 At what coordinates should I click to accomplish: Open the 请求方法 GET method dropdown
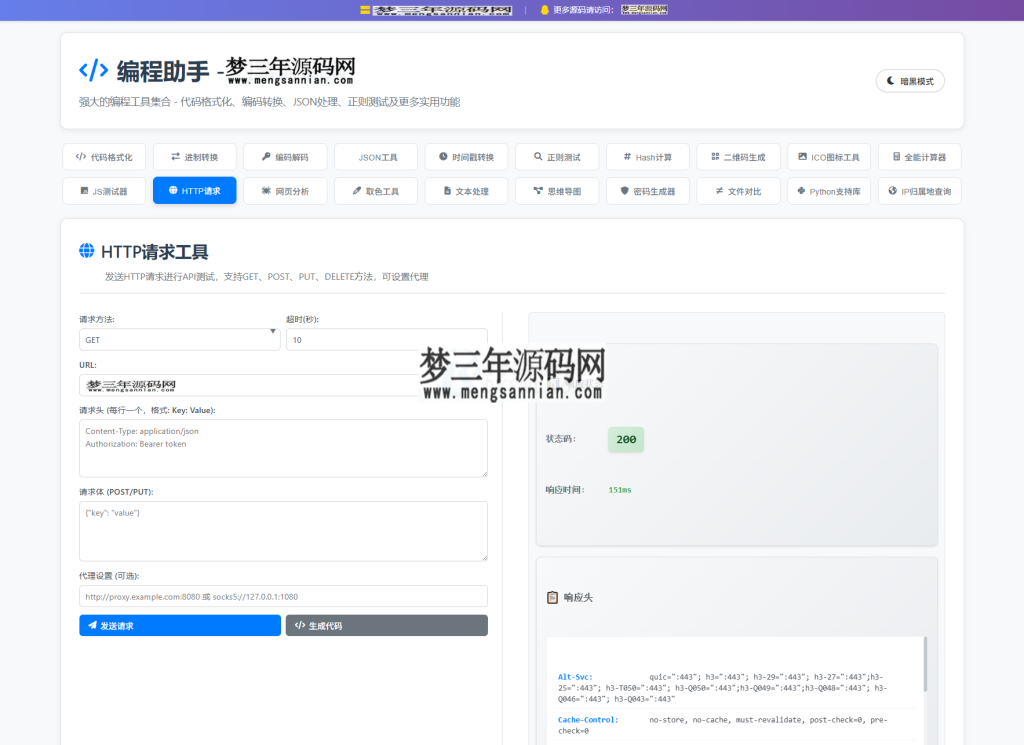tap(179, 339)
